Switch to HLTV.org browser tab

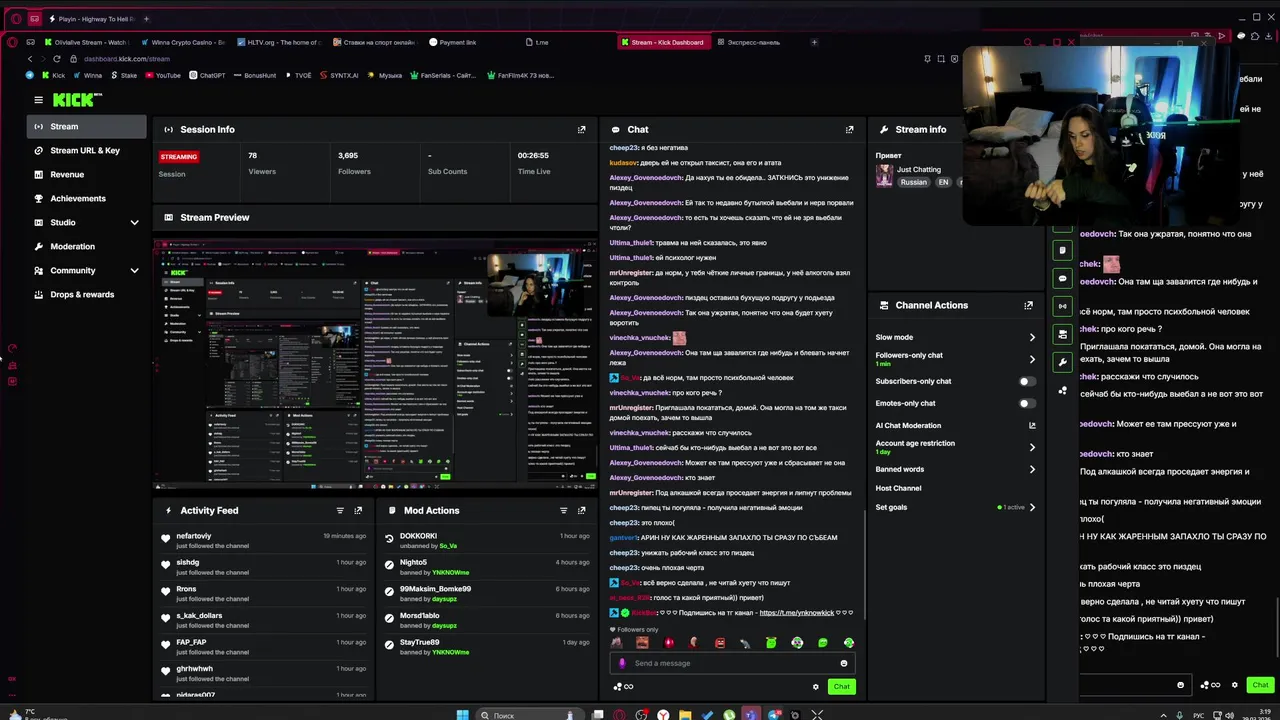[x=278, y=42]
